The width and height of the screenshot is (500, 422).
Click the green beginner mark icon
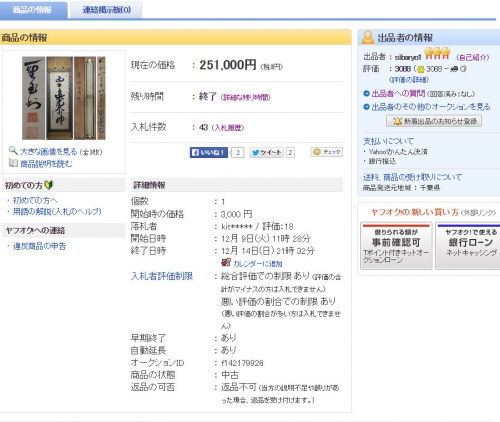click(49, 185)
